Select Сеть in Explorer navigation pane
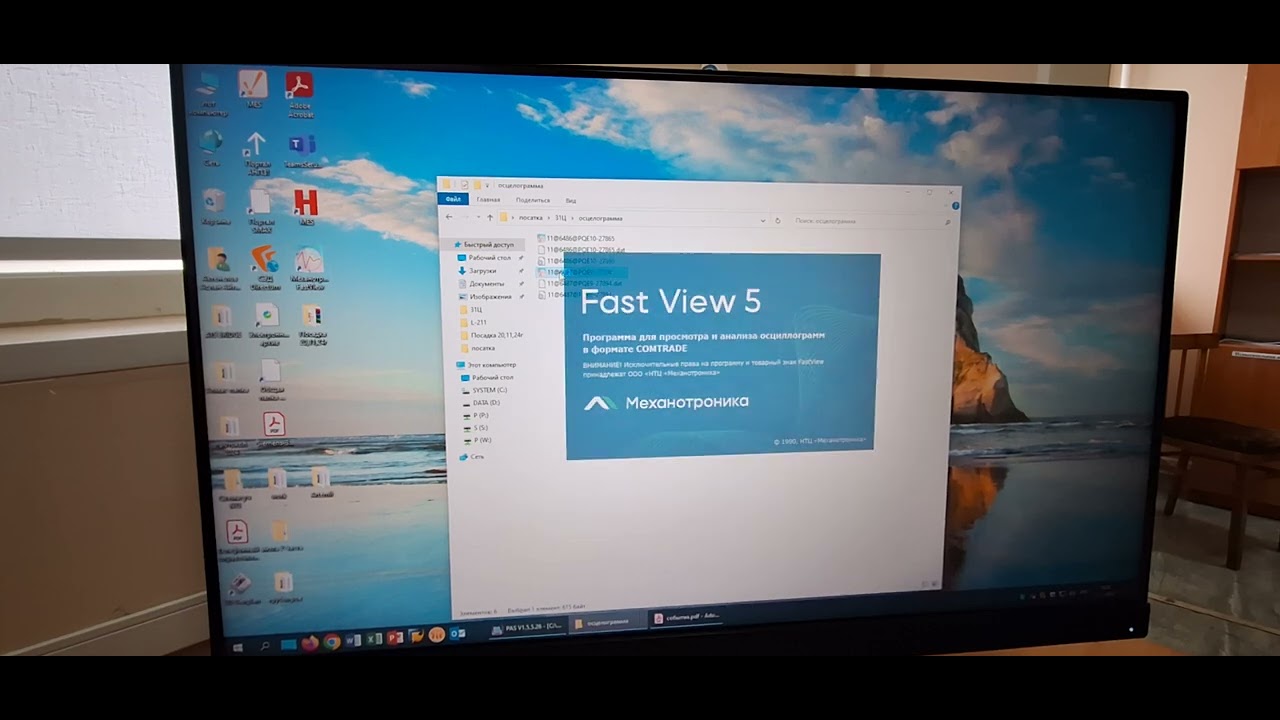The width and height of the screenshot is (1280, 720). pos(471,457)
